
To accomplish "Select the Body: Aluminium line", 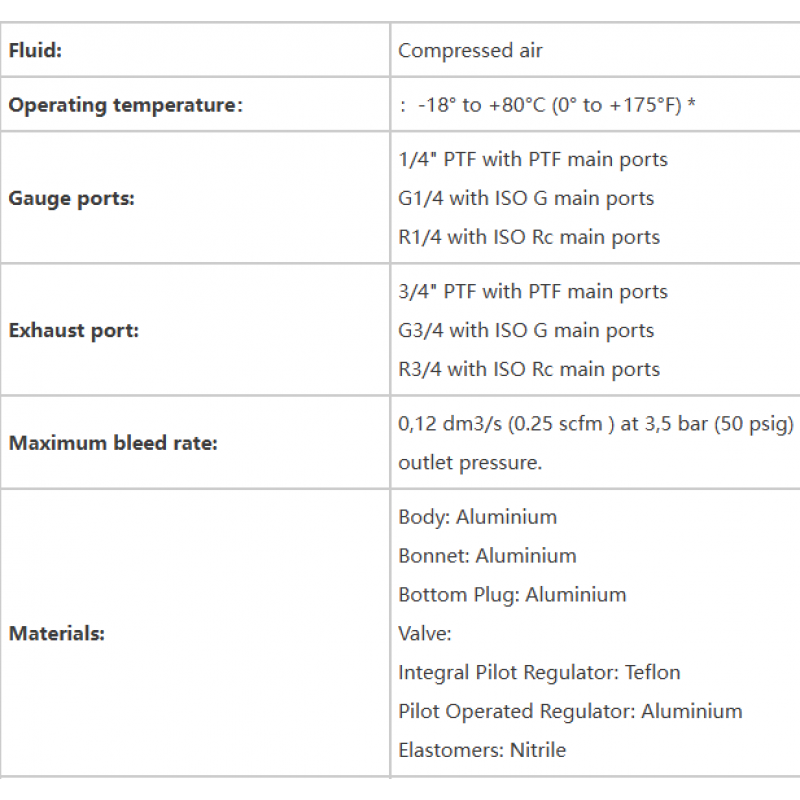I will coord(477,517).
